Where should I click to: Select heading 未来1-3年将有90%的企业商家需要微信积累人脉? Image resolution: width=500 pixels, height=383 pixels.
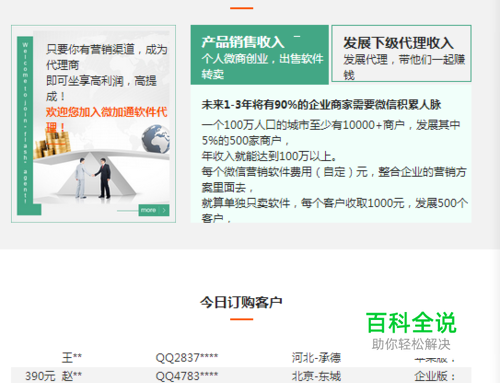[x=321, y=105]
